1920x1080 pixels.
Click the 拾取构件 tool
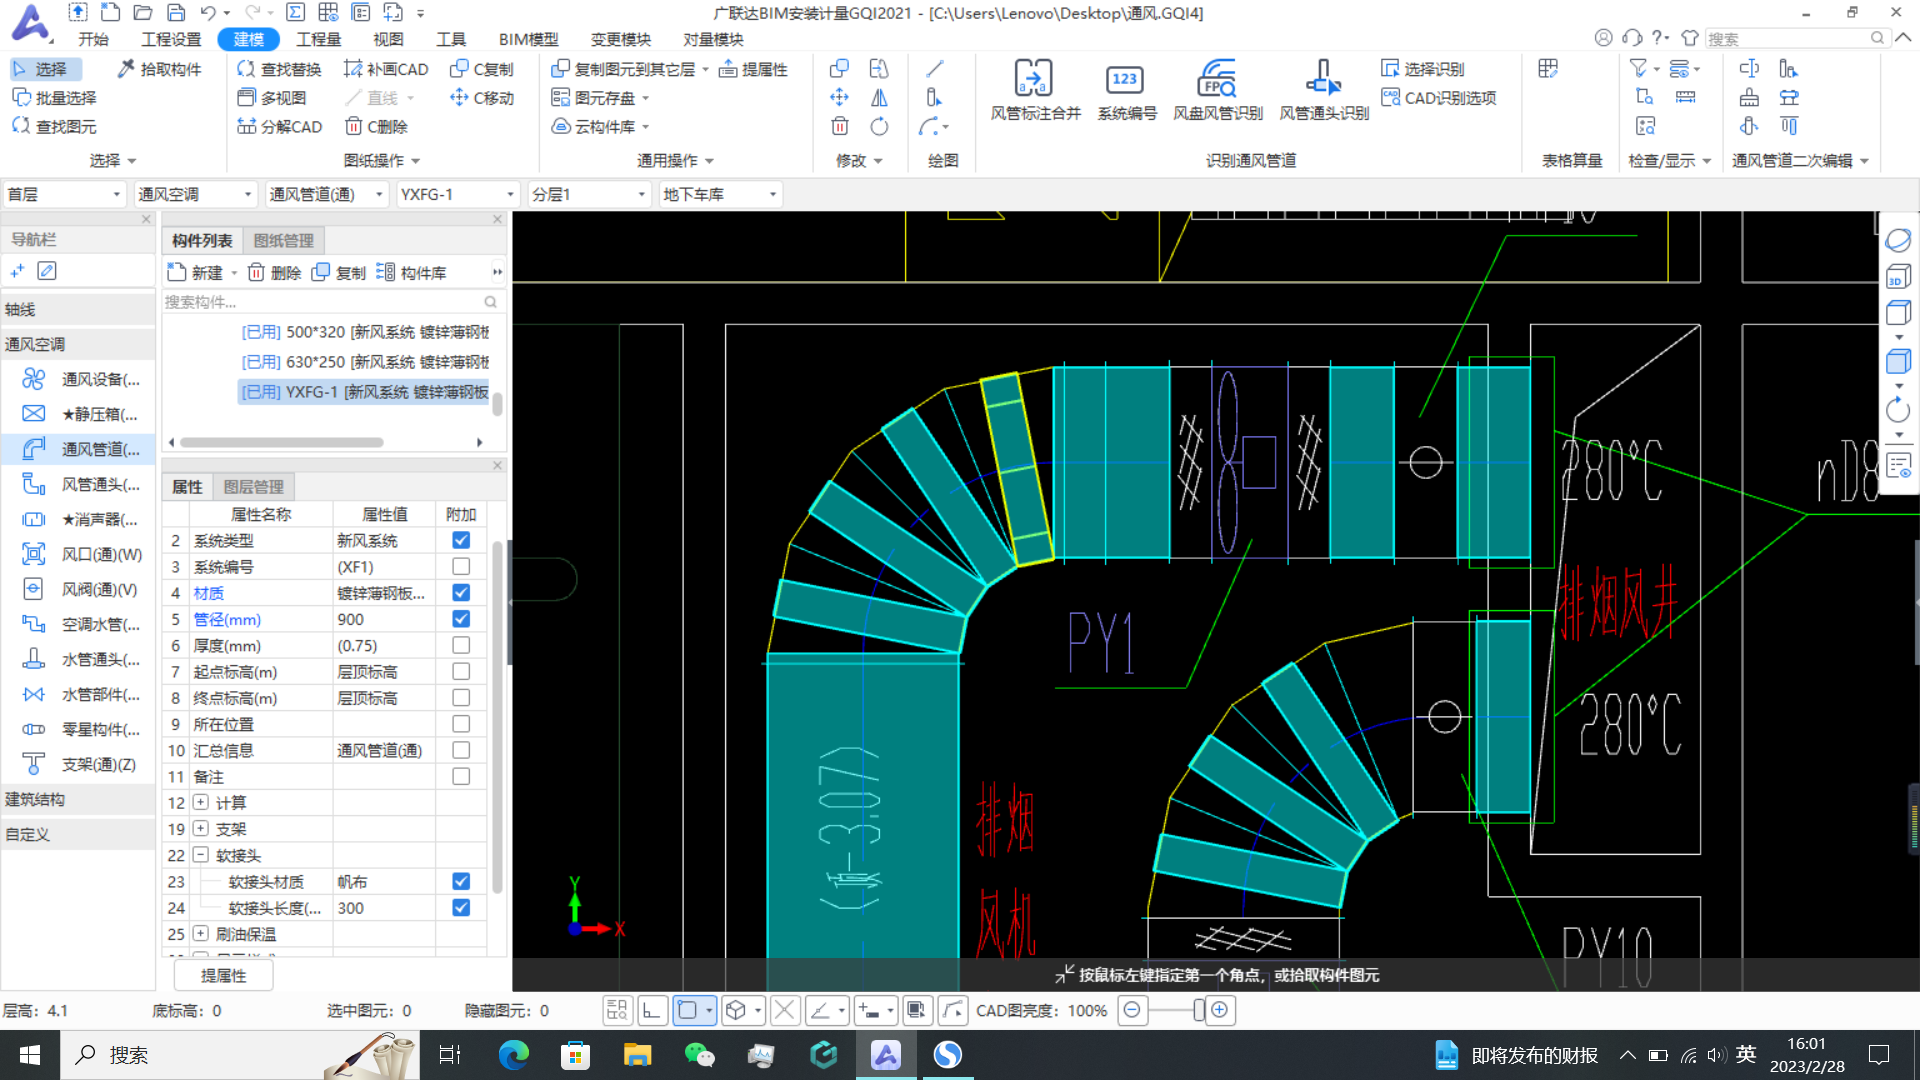point(160,69)
